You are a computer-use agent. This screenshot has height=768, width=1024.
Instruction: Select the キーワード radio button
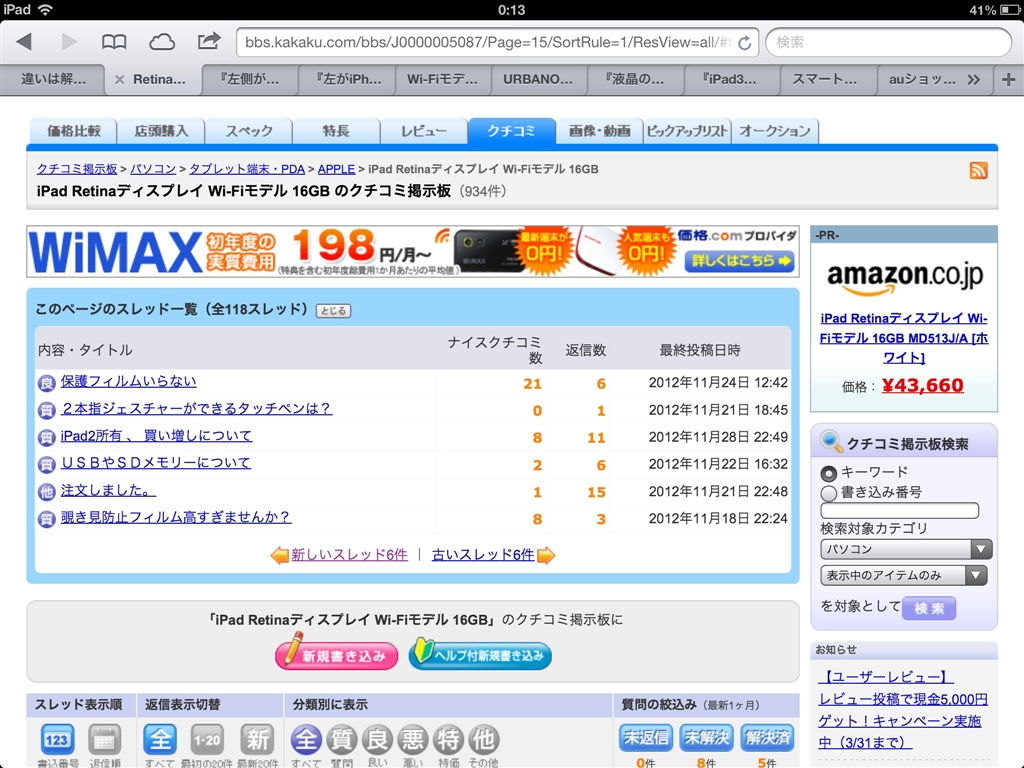(x=829, y=473)
